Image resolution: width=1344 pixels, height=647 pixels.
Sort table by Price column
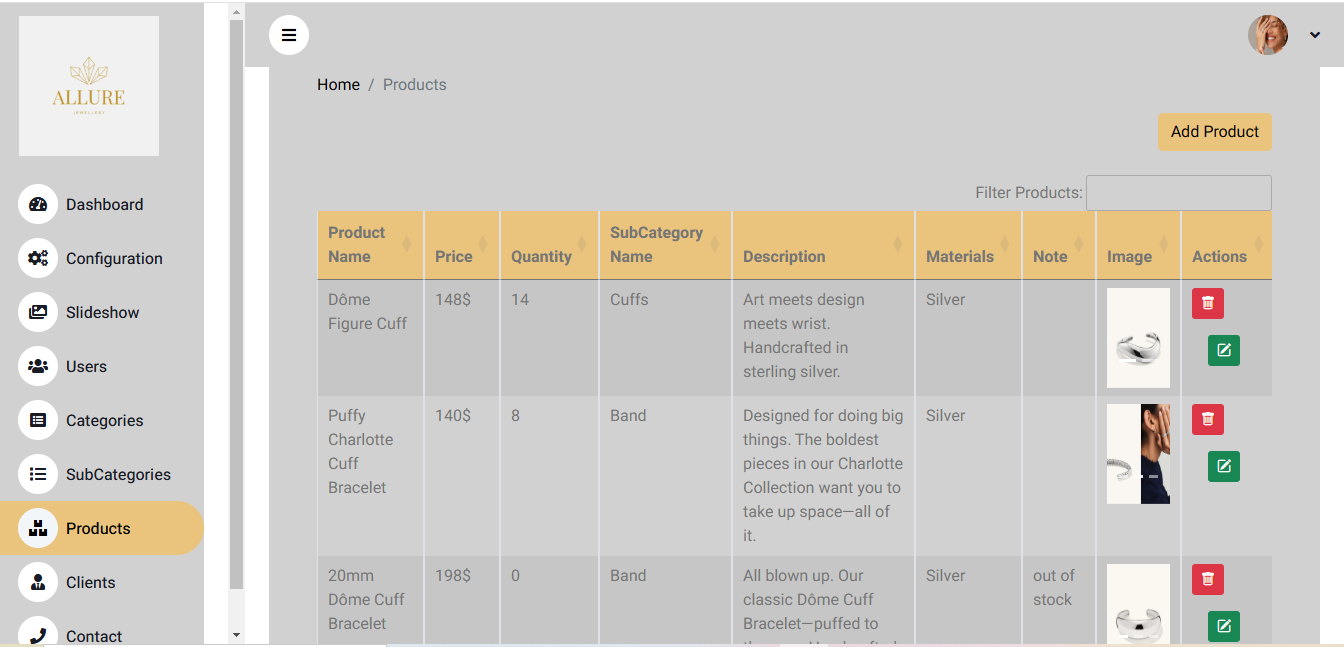pyautogui.click(x=461, y=245)
